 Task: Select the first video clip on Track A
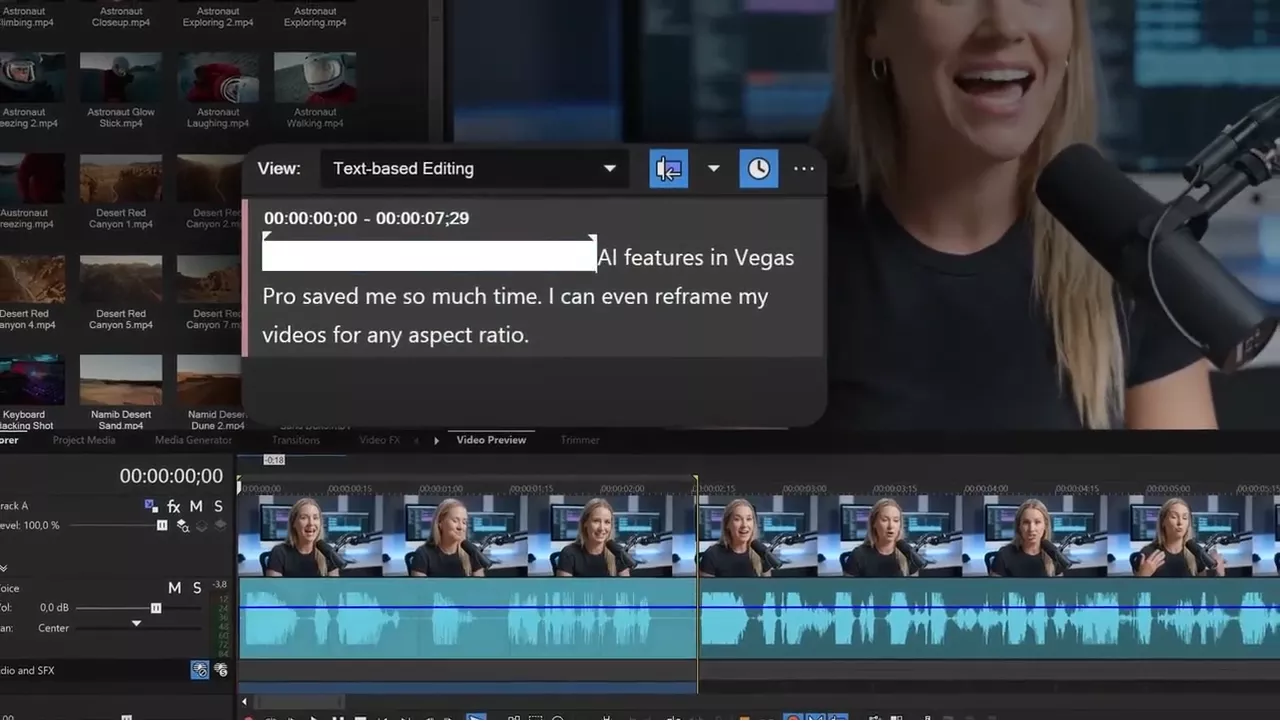pos(467,537)
